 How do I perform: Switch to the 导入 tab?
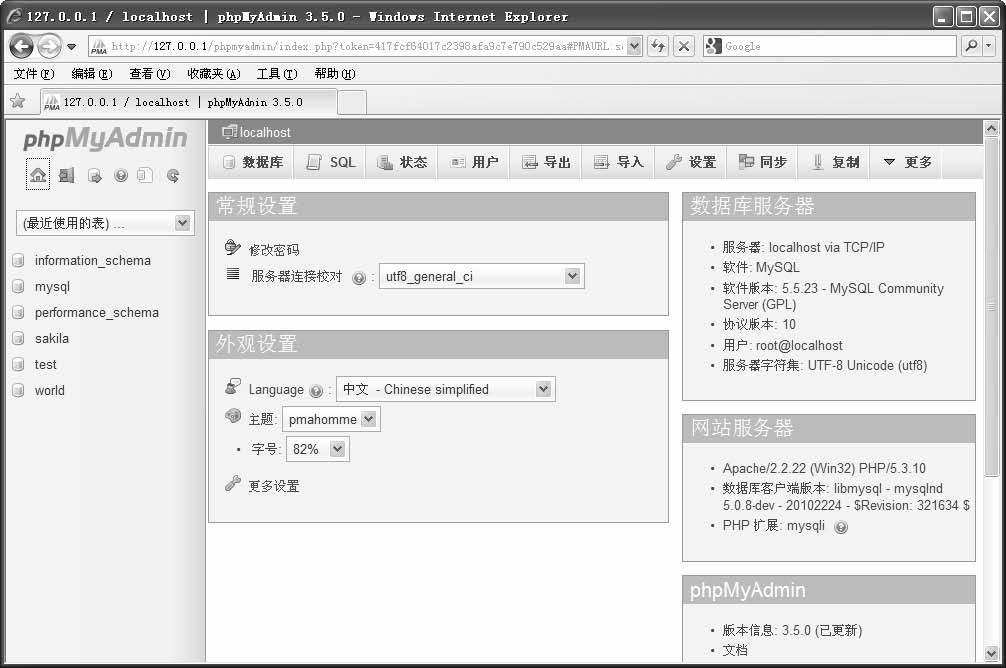click(x=618, y=162)
